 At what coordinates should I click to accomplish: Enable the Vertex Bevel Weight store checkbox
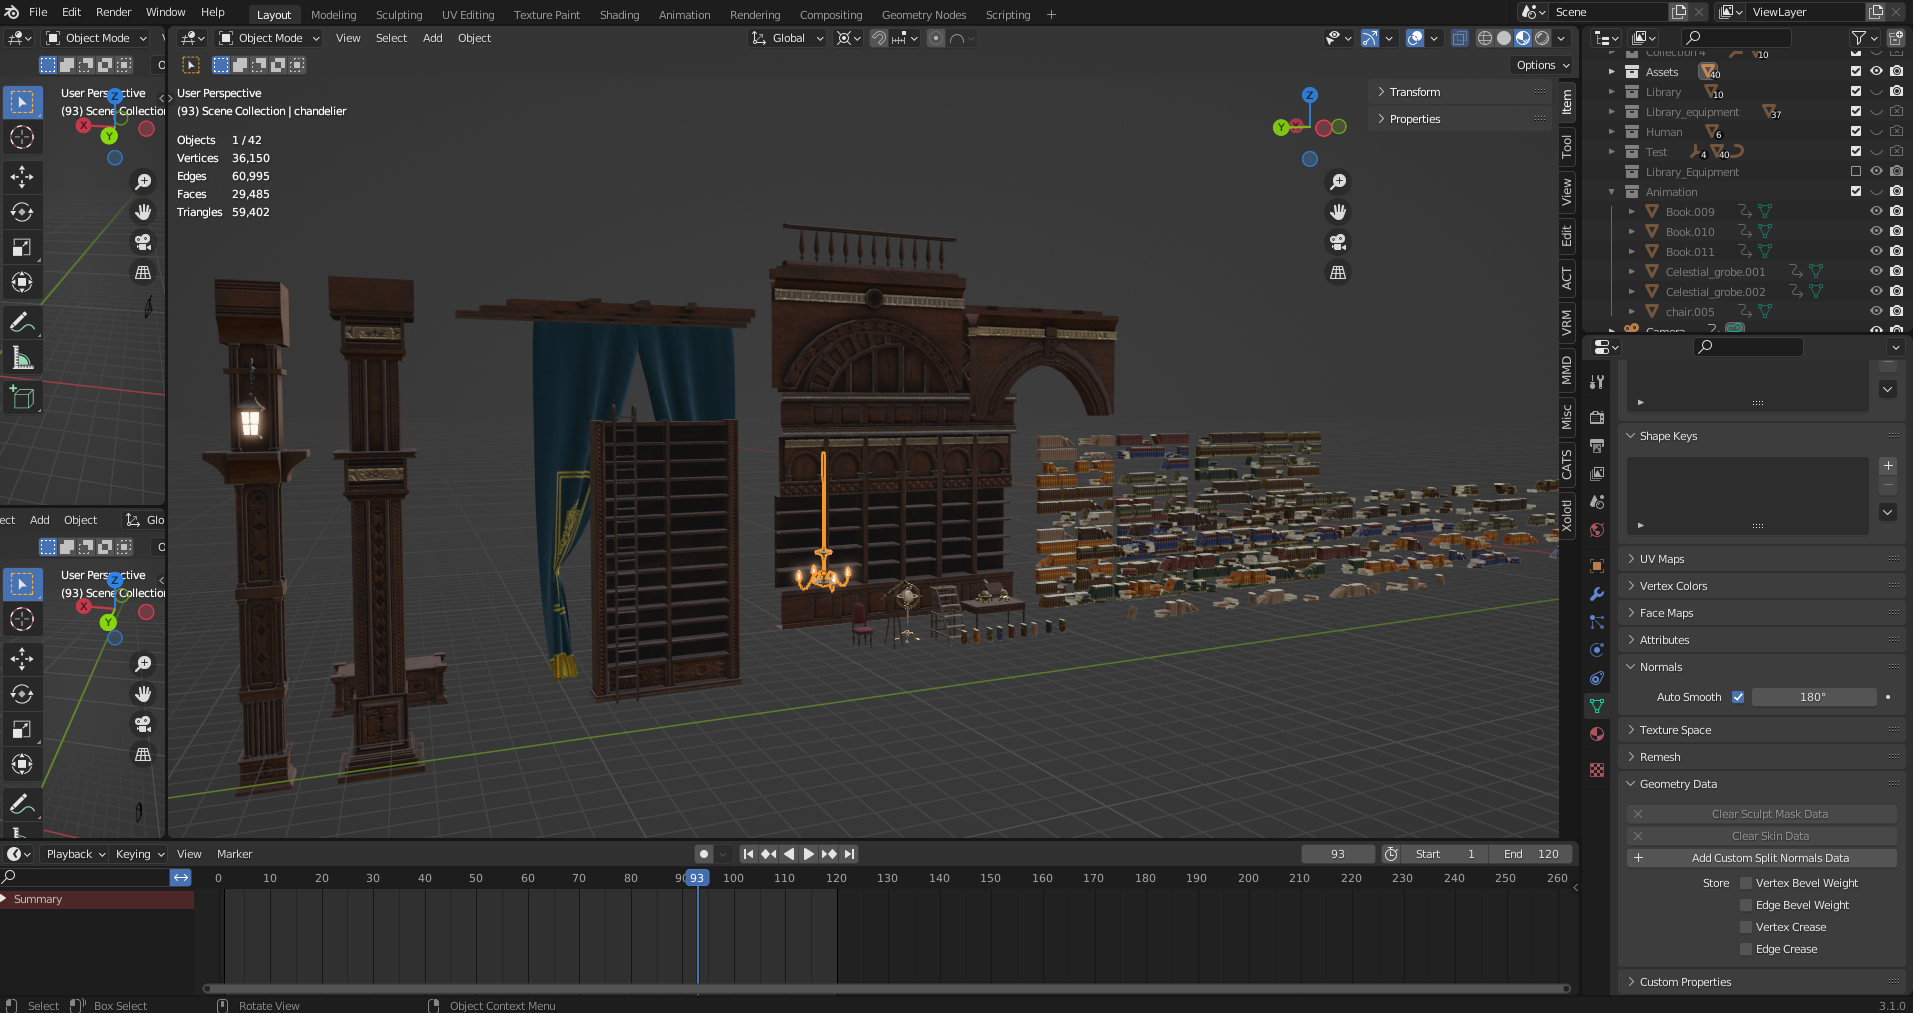[1745, 883]
